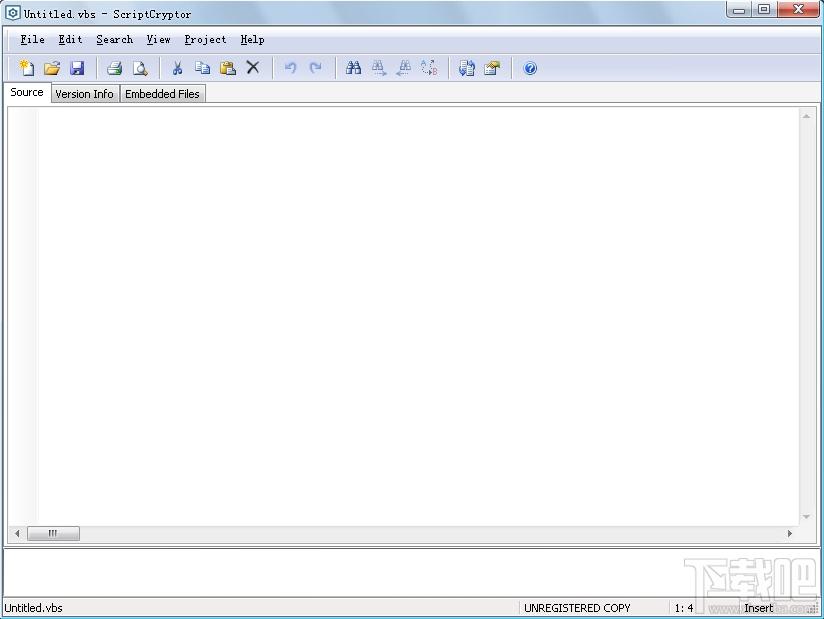Click the horizontal scrollbar thumb
Screen dimensions: 824x619
point(52,534)
